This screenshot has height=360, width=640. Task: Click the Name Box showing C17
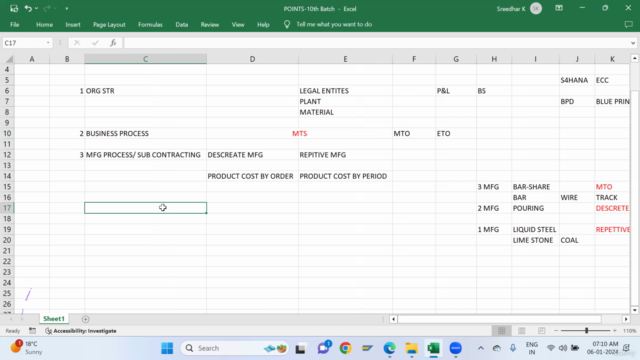click(x=23, y=43)
